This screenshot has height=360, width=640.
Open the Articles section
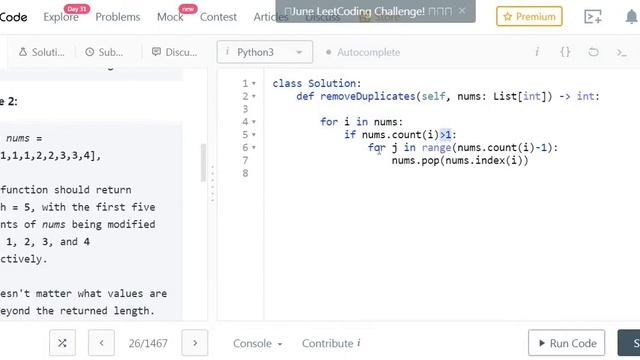click(x=270, y=17)
